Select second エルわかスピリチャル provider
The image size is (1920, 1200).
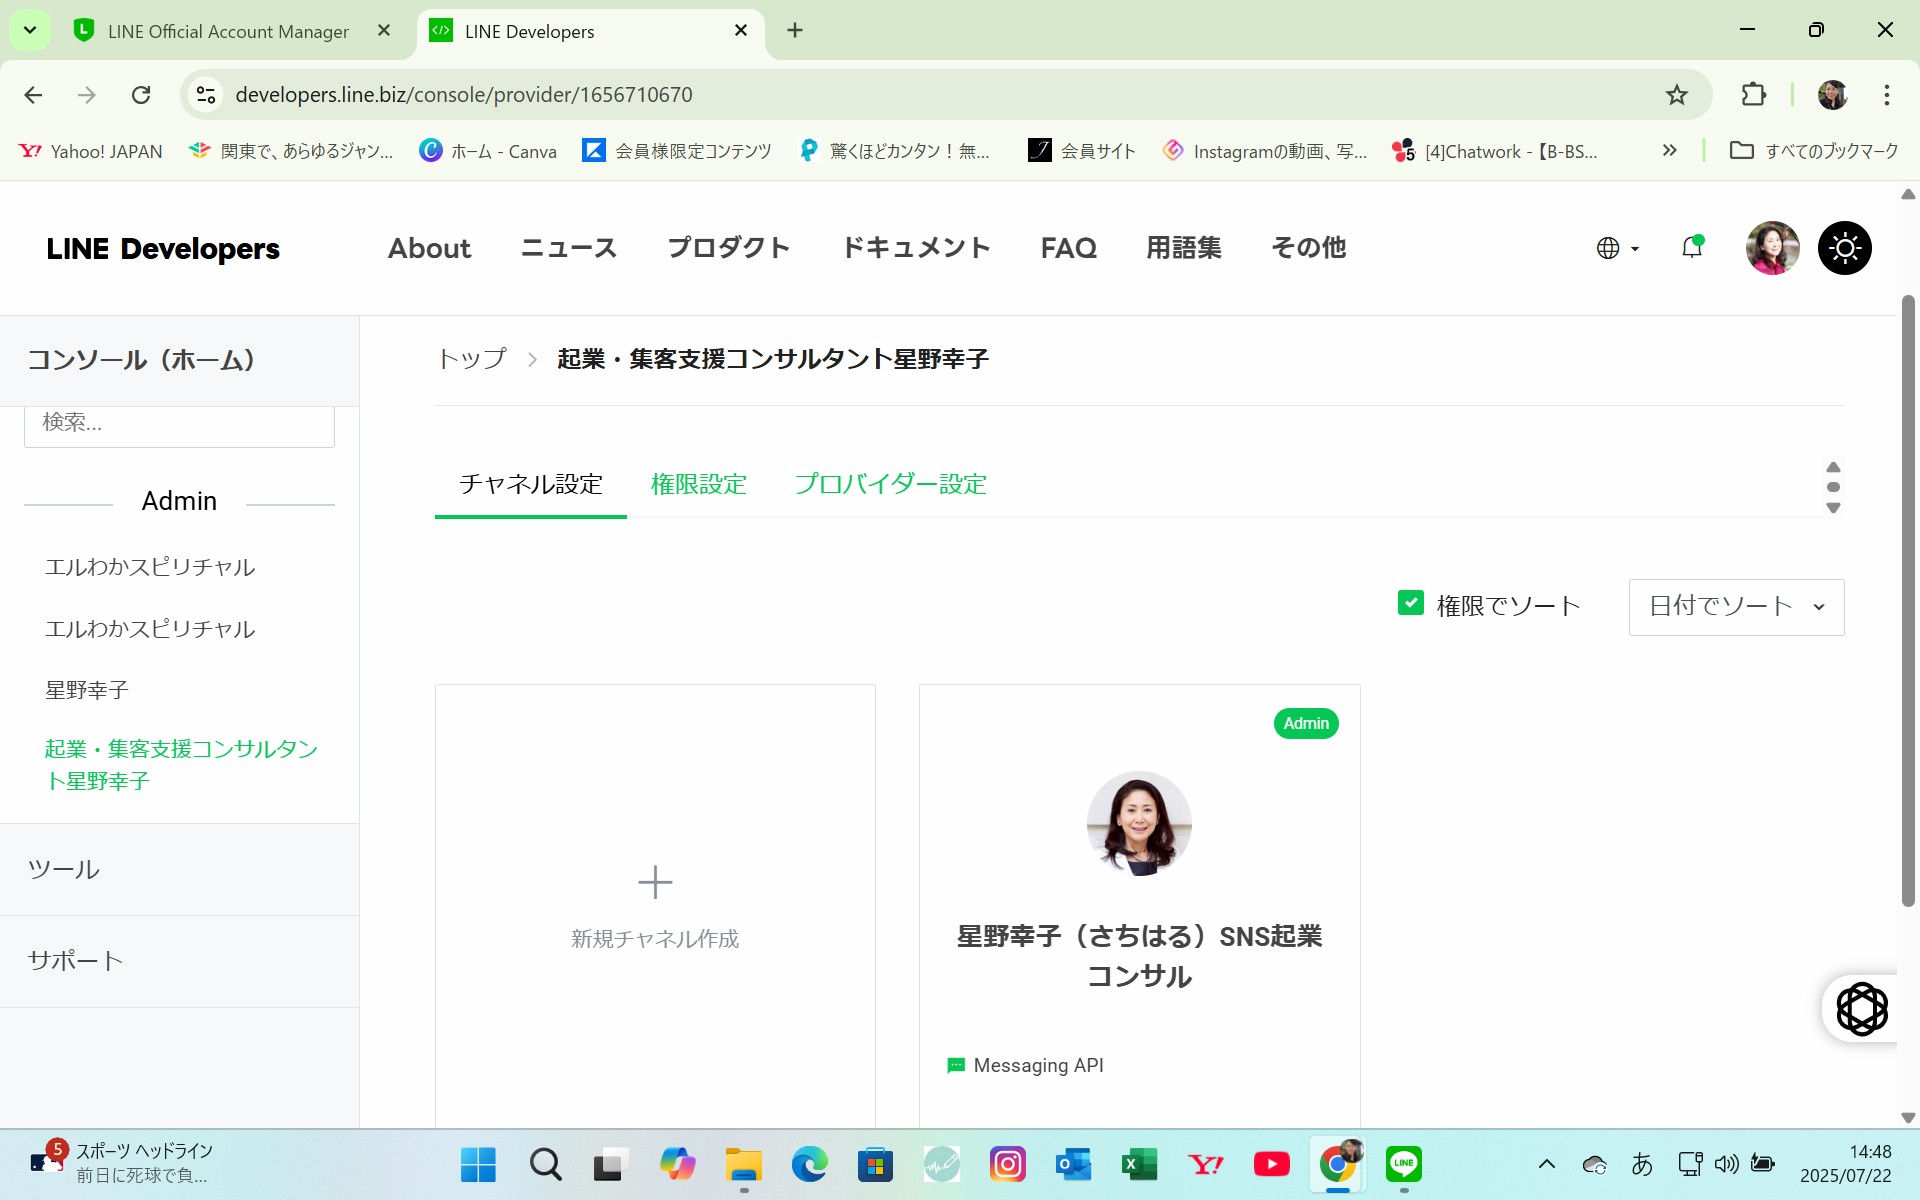150,629
